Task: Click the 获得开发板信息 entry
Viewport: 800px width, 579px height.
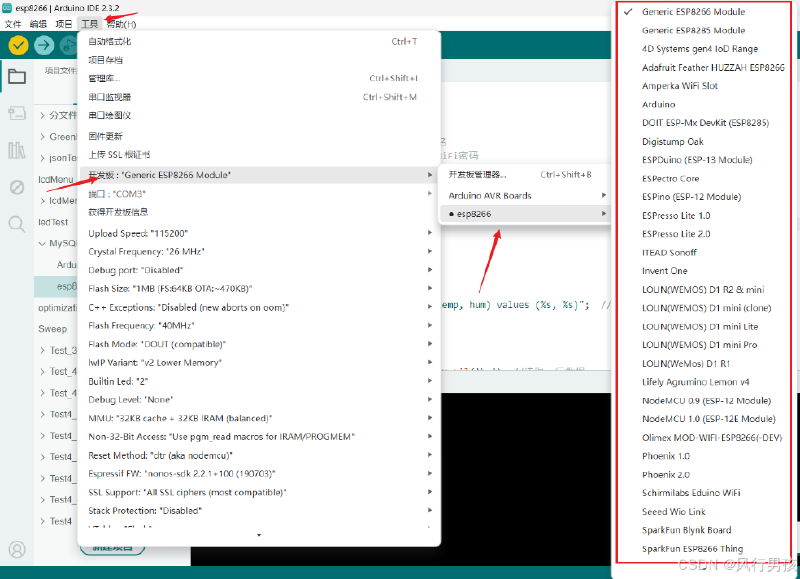Action: tap(259, 212)
